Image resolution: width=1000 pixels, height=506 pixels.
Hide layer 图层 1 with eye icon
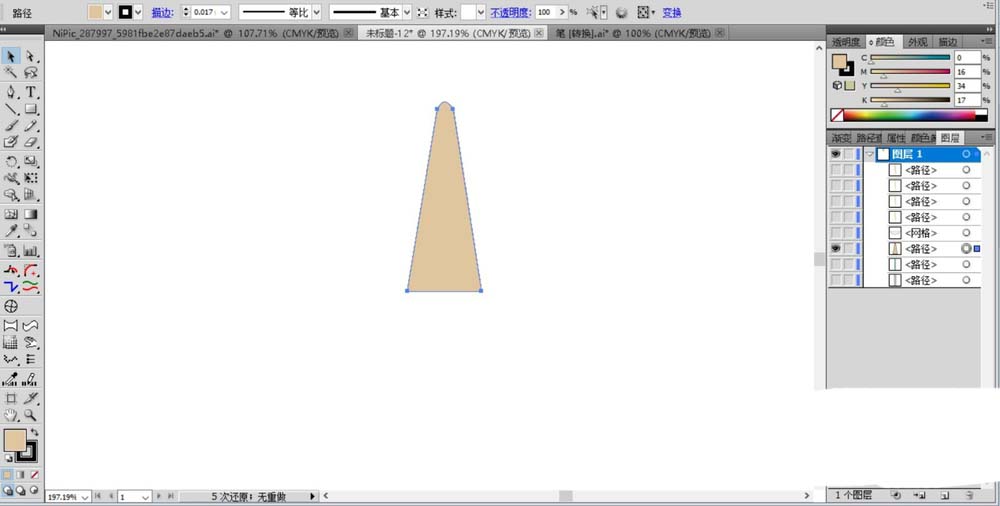tap(835, 154)
